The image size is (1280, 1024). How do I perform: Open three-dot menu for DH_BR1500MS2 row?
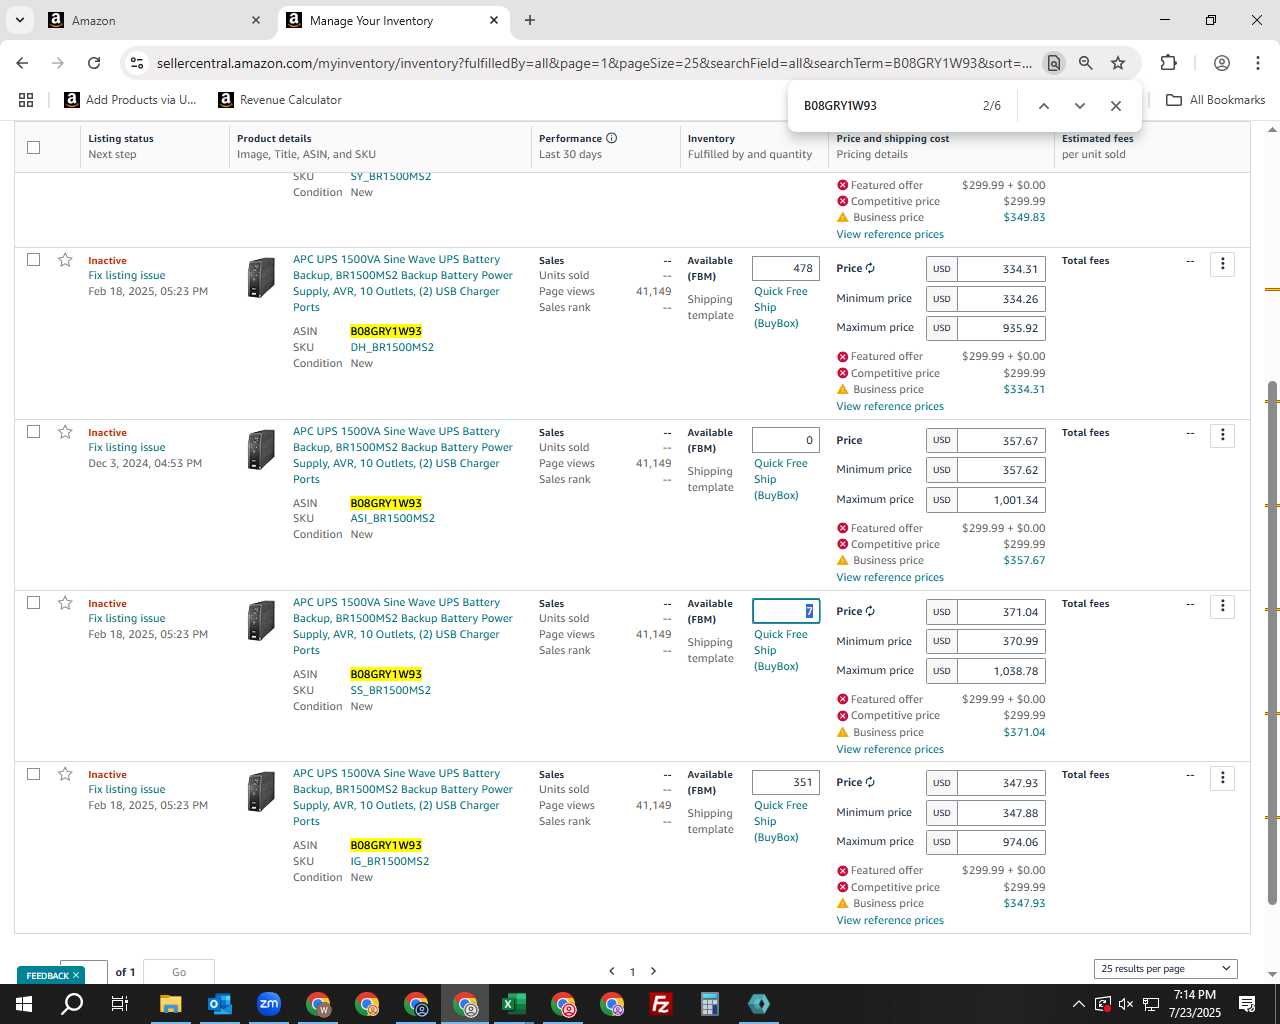pyautogui.click(x=1222, y=264)
